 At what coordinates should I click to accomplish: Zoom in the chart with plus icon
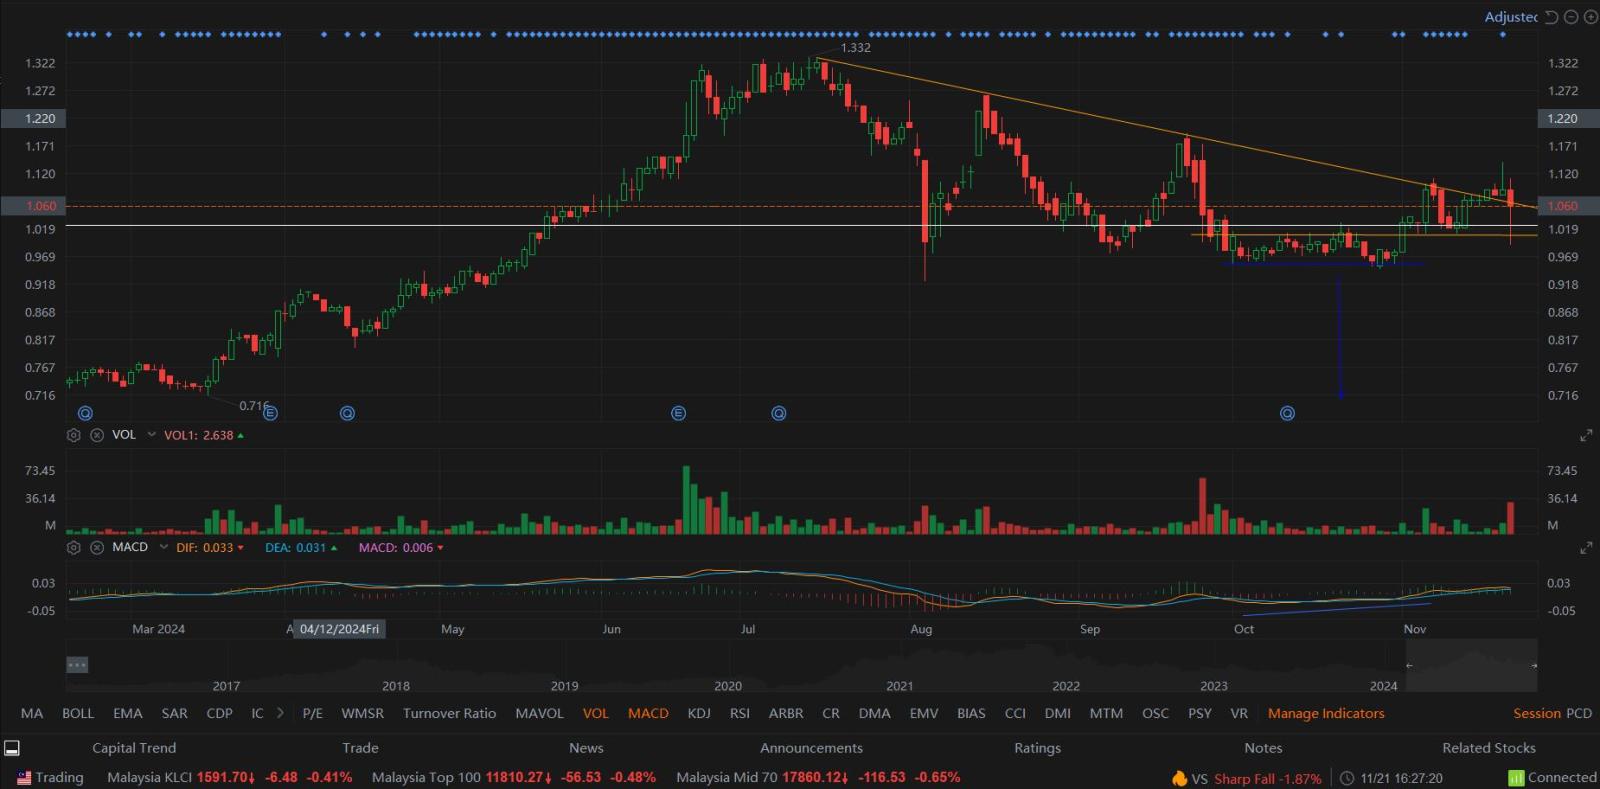(1590, 17)
